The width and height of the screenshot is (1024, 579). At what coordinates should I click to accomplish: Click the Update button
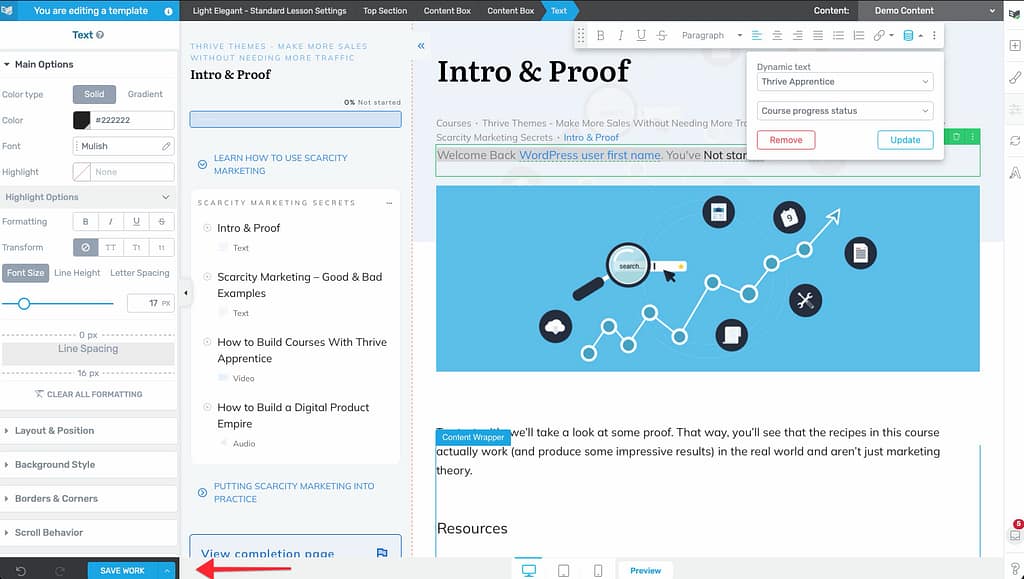[904, 140]
